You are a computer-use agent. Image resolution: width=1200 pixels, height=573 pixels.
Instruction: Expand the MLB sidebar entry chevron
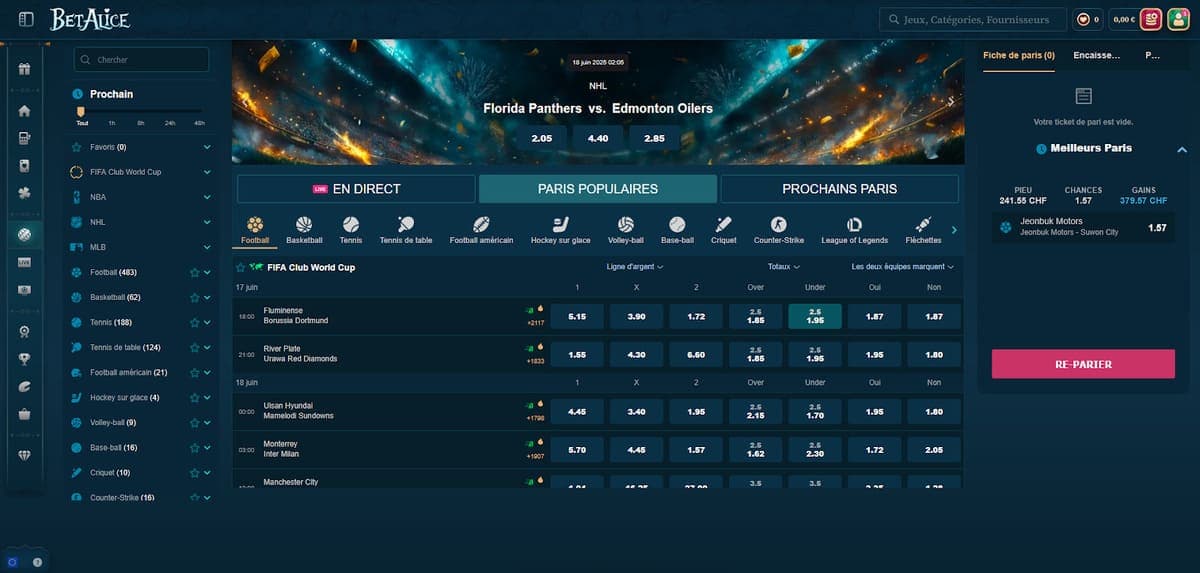tap(207, 247)
